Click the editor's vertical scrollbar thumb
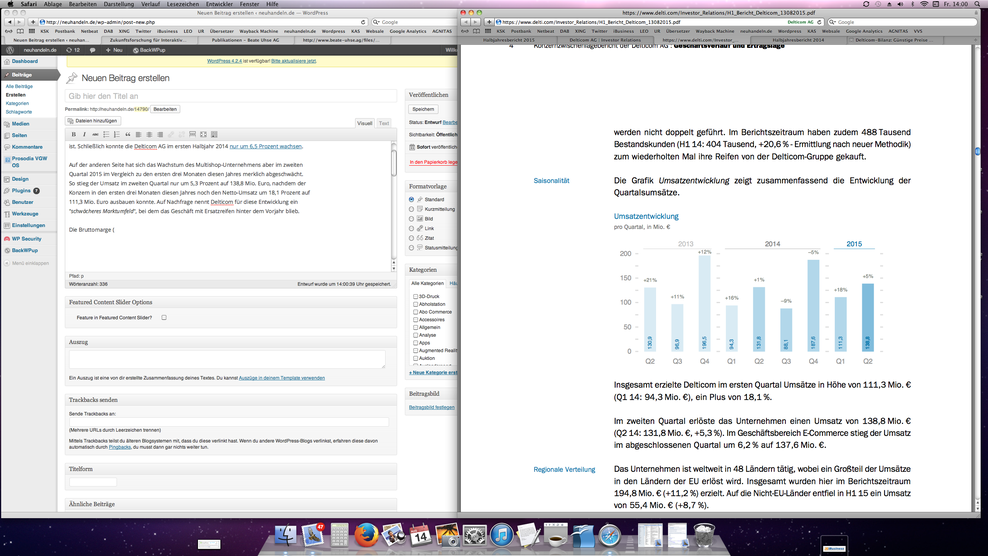This screenshot has height=556, width=988. coord(394,161)
